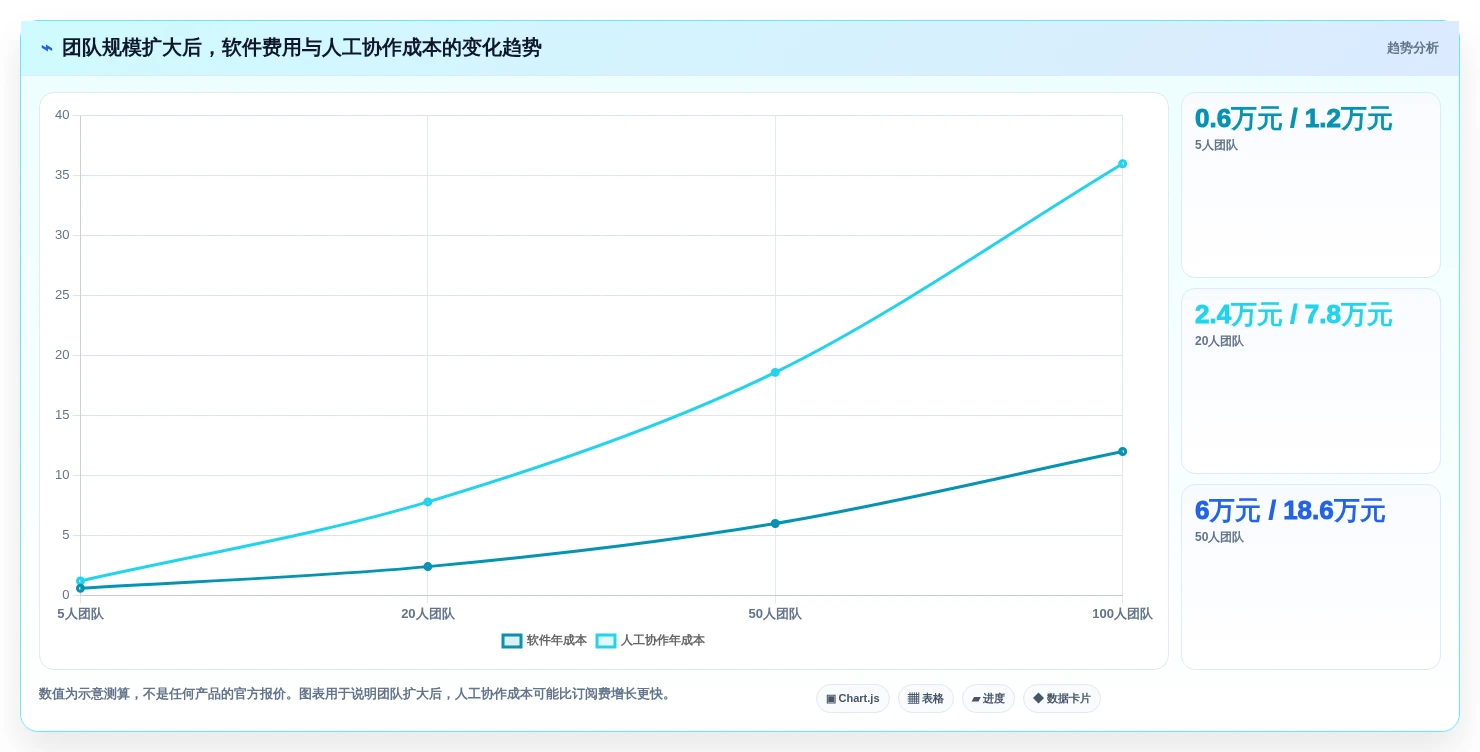Viewport: 1480px width, 752px height.
Task: Click the 100人团队 x-axis label
Action: (1122, 614)
